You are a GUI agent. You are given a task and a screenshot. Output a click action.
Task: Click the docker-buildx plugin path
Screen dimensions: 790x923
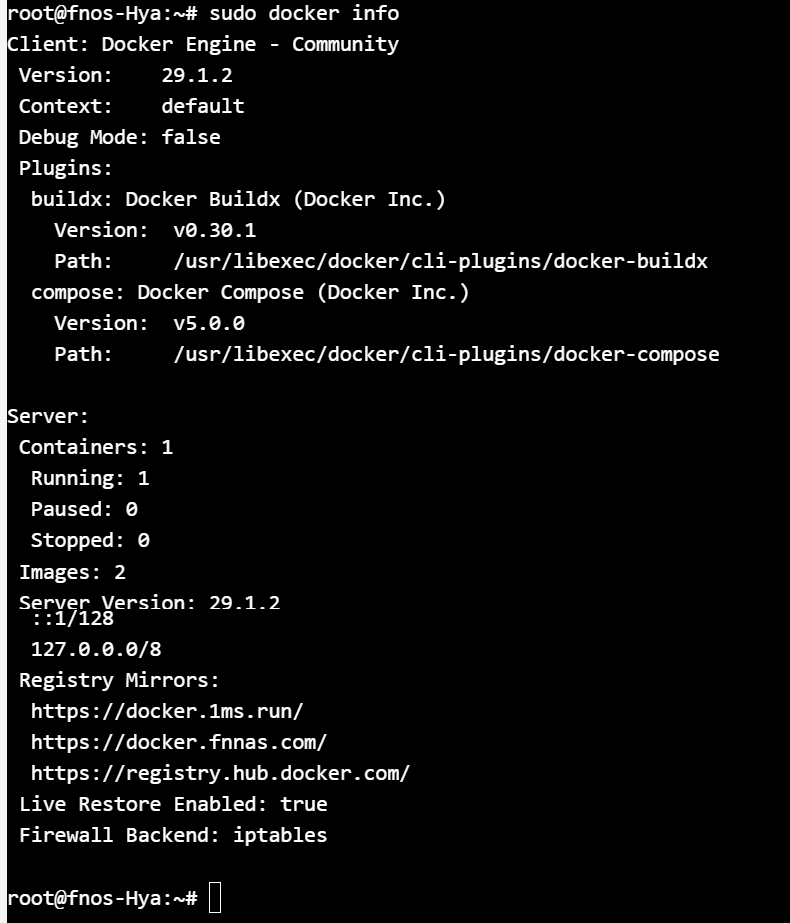tap(440, 261)
